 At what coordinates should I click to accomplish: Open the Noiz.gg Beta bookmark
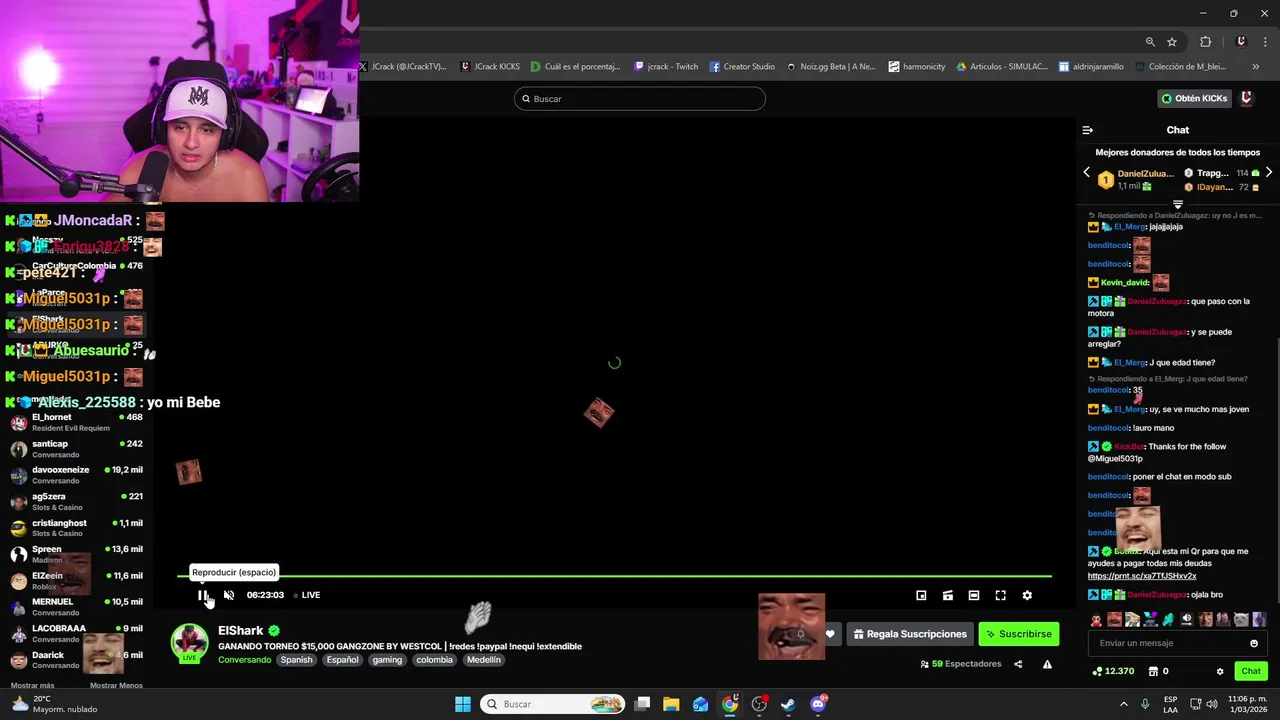[831, 67]
